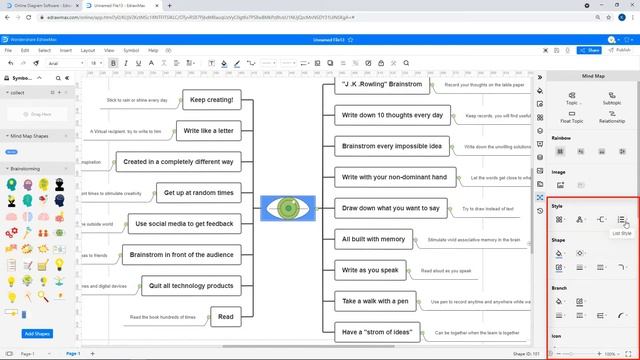This screenshot has width=640, height=360.
Task: Open Branch curve style option
Action: coord(621,316)
